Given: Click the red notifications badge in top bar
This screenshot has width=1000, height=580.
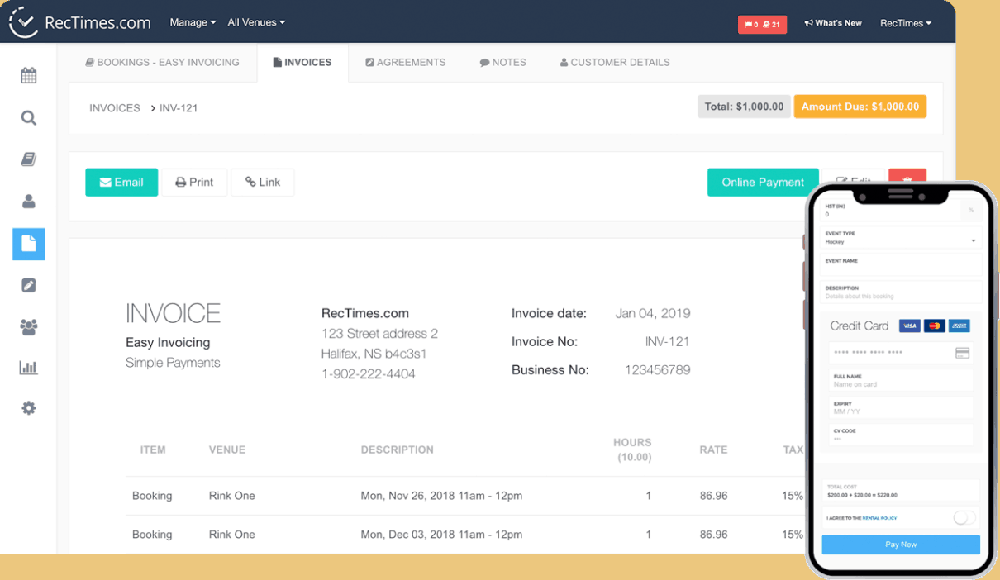Looking at the screenshot, I should click(x=762, y=24).
